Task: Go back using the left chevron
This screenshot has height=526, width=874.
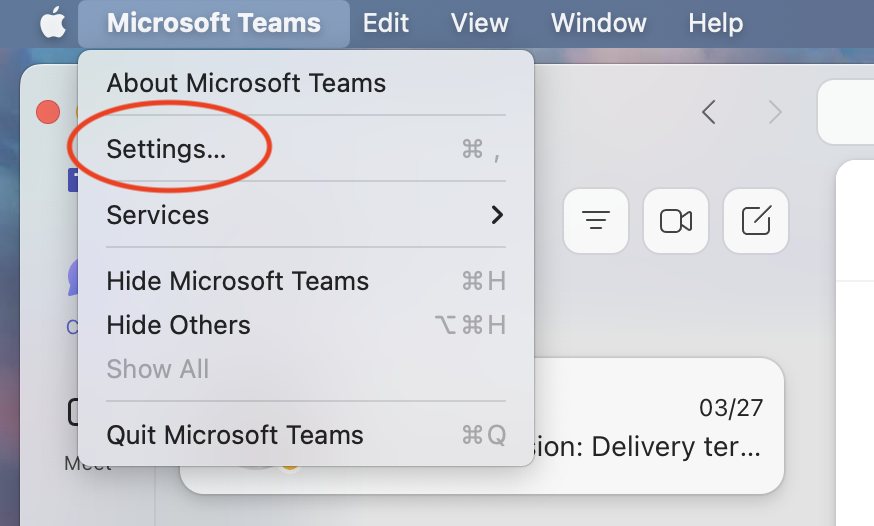Action: [708, 112]
